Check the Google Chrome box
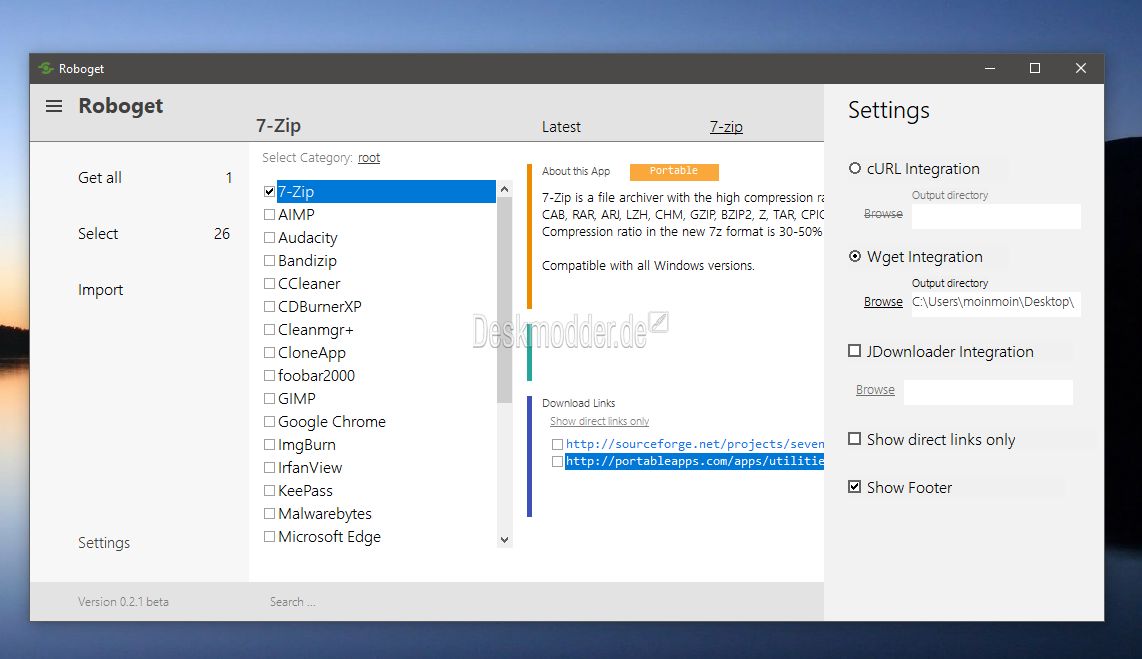This screenshot has width=1142, height=659. pos(269,422)
